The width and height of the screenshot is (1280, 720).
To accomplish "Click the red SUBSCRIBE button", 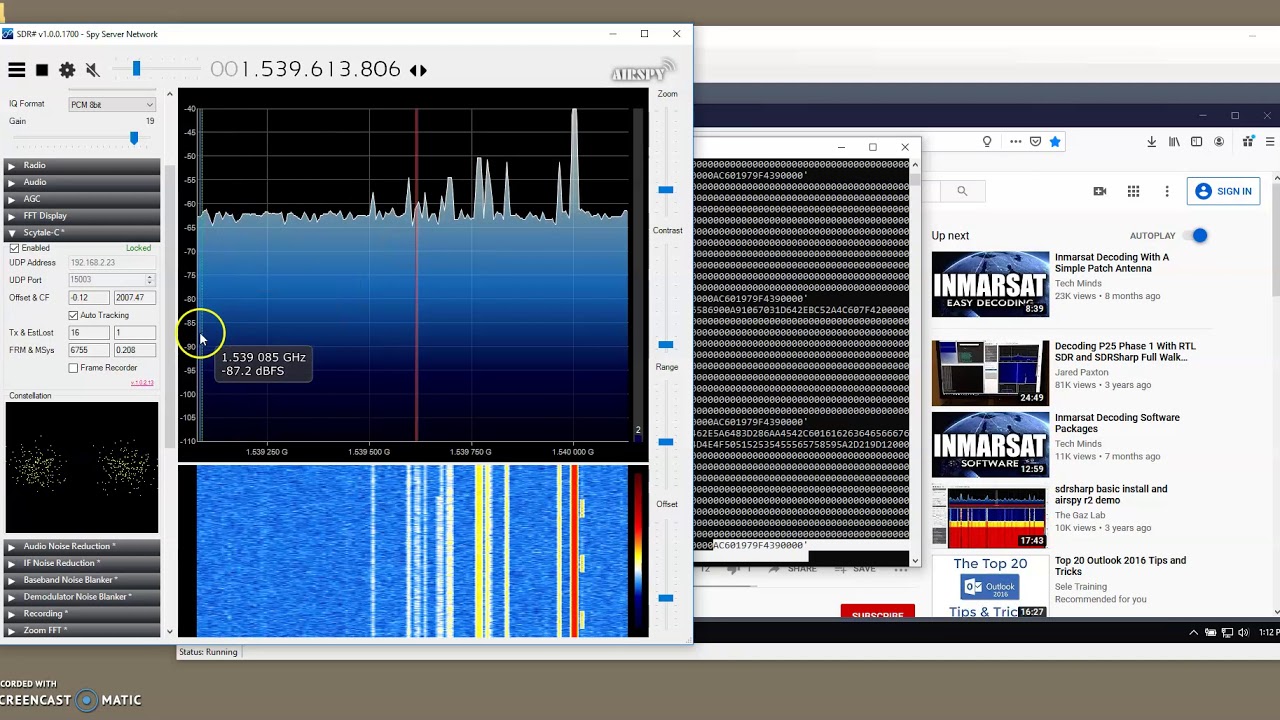I will point(877,612).
